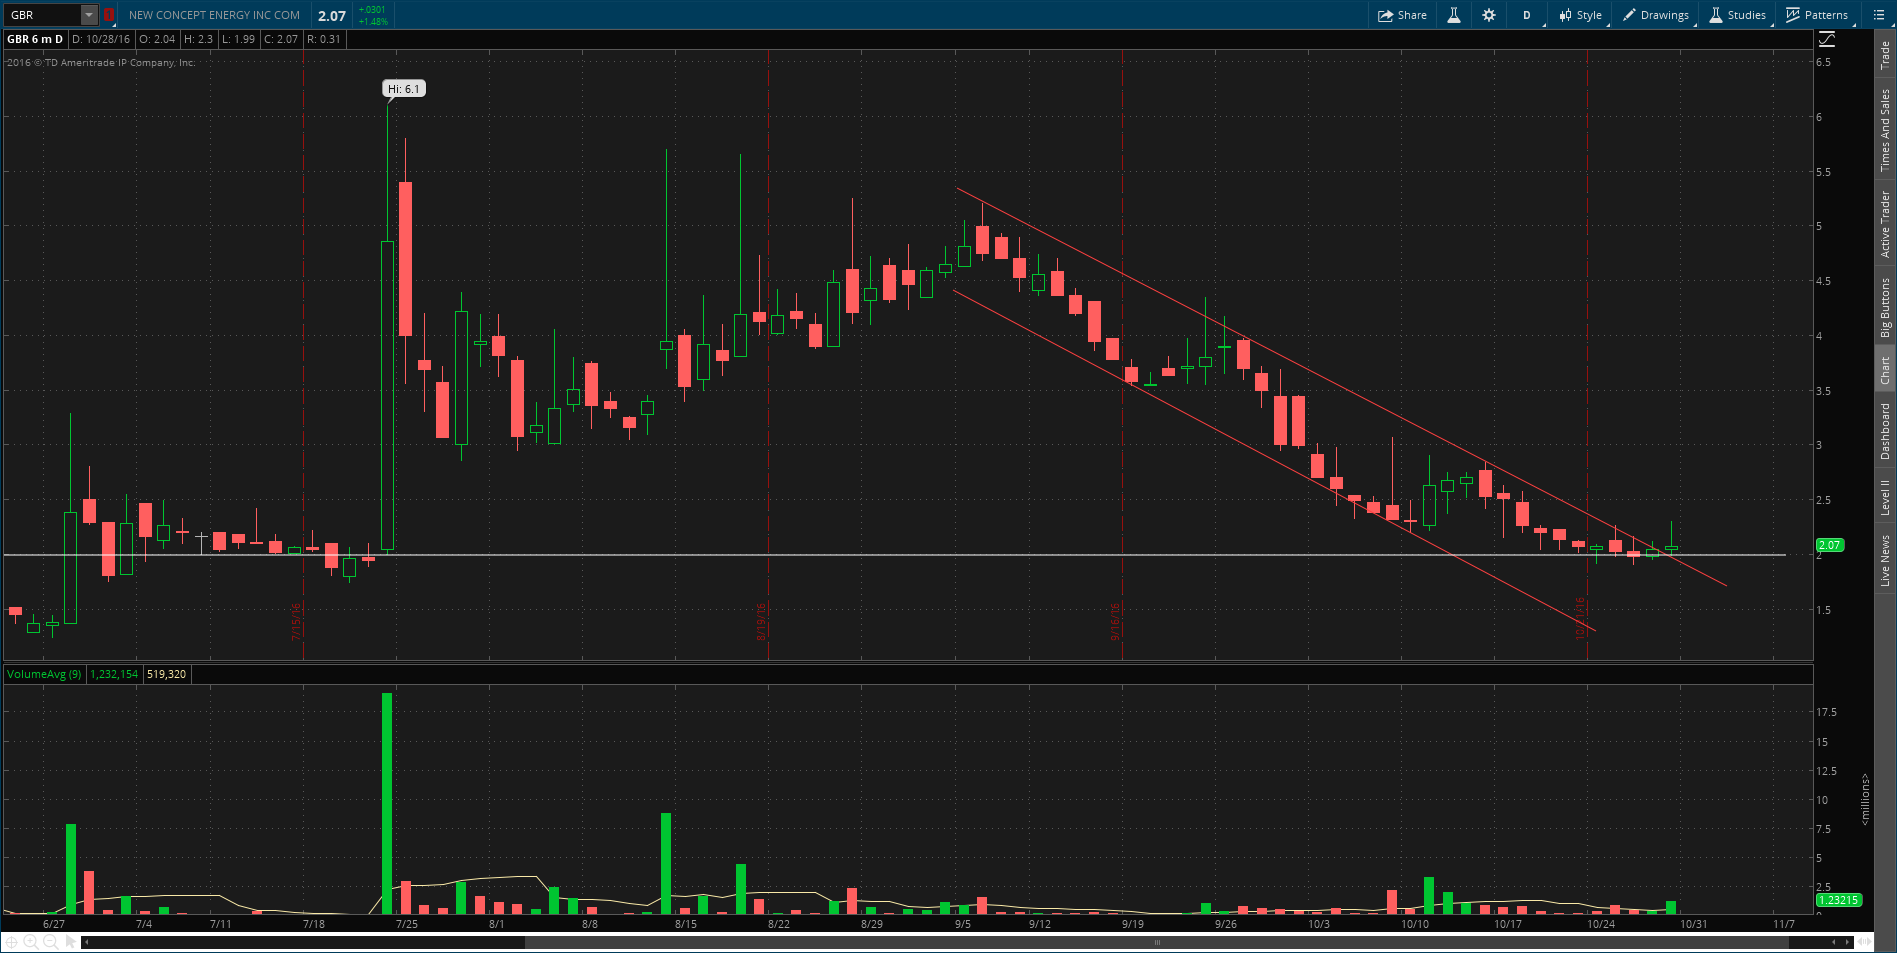The height and width of the screenshot is (953, 1897).
Task: Open the Studies menu
Action: coord(1738,15)
